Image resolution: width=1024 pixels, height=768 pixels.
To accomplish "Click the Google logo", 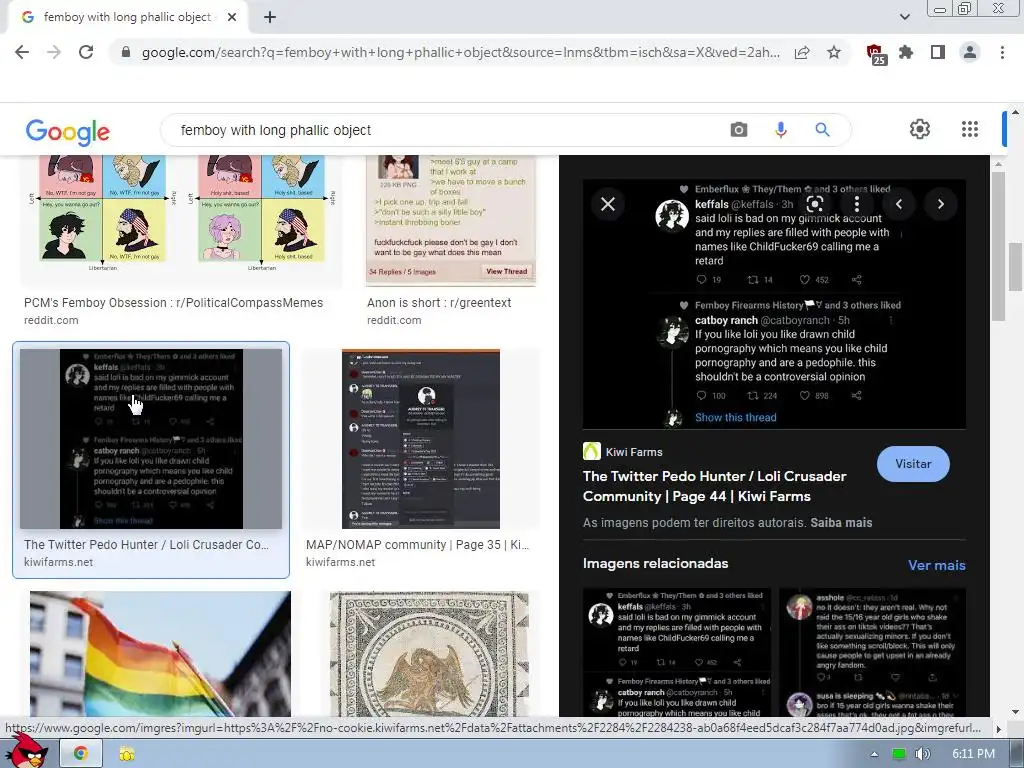I will [x=68, y=132].
